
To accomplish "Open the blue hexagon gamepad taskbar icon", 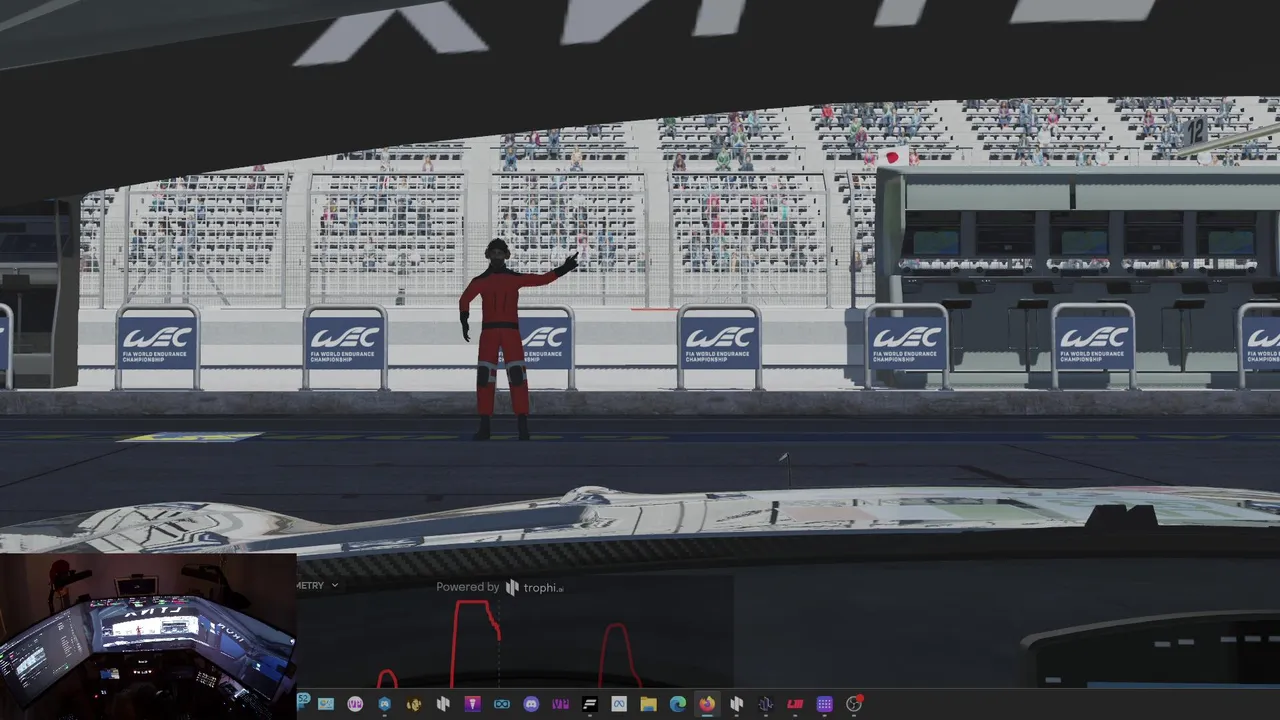I will tap(384, 704).
